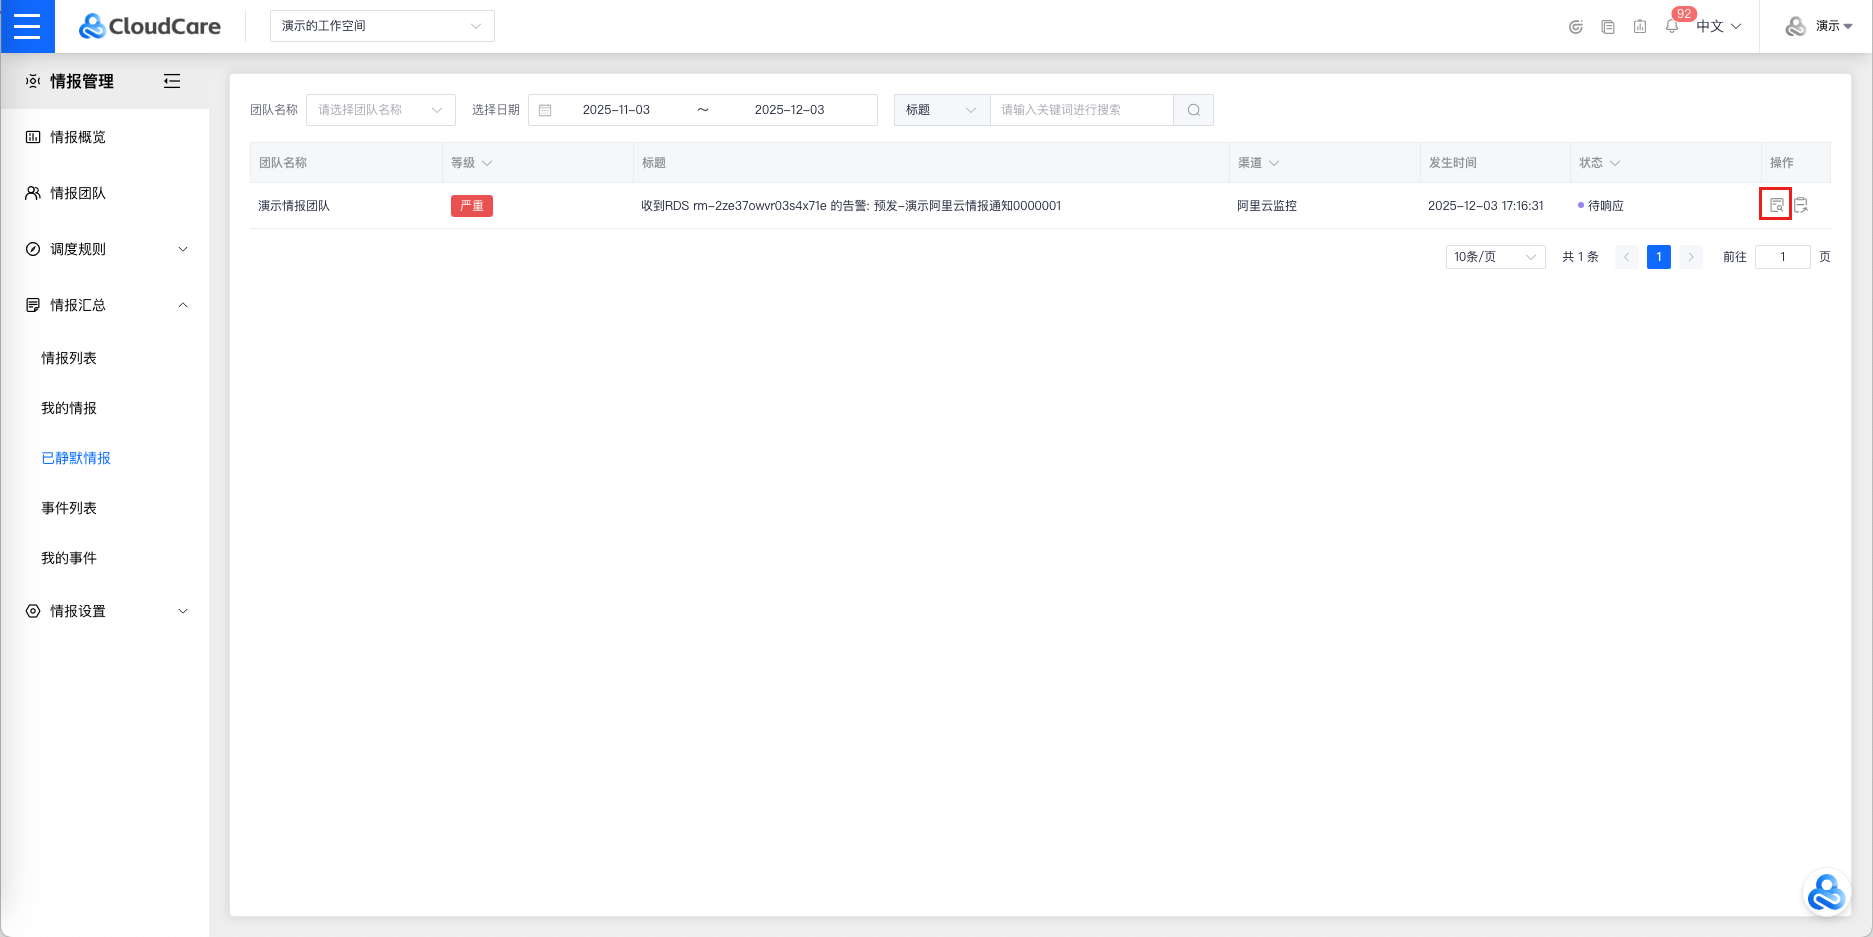The height and width of the screenshot is (937, 1873).
Task: Open 情报列表 in the sidebar
Action: pyautogui.click(x=69, y=358)
